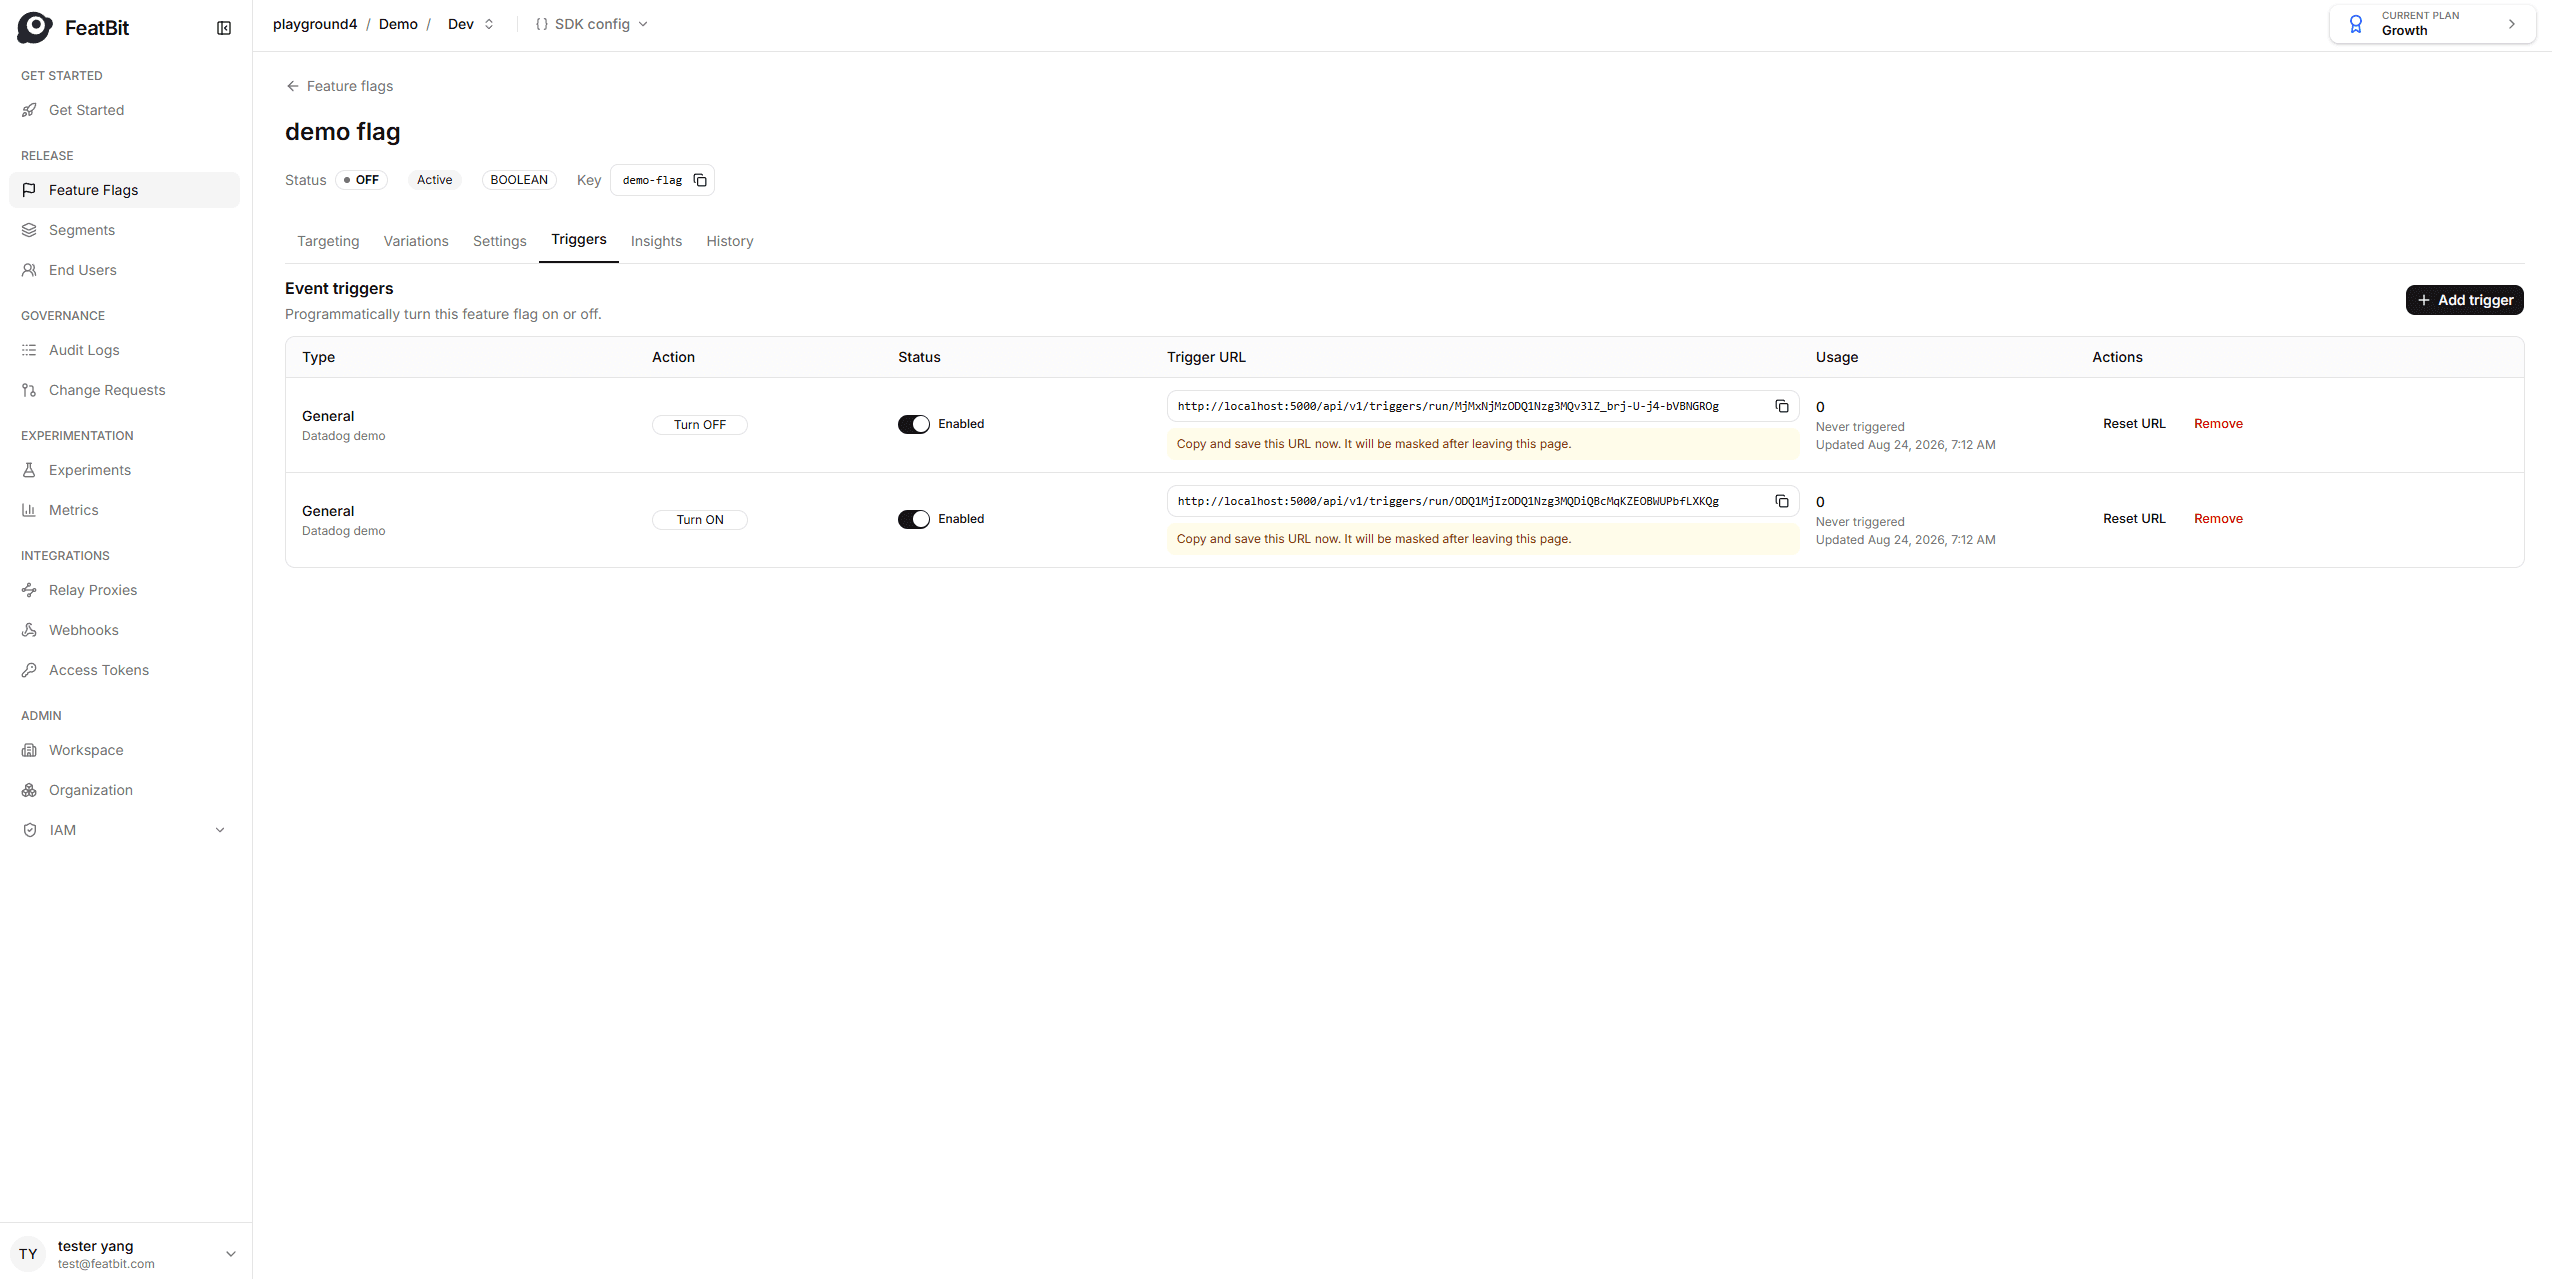2552x1279 pixels.
Task: Click the Relay Proxies icon
Action: click(29, 590)
